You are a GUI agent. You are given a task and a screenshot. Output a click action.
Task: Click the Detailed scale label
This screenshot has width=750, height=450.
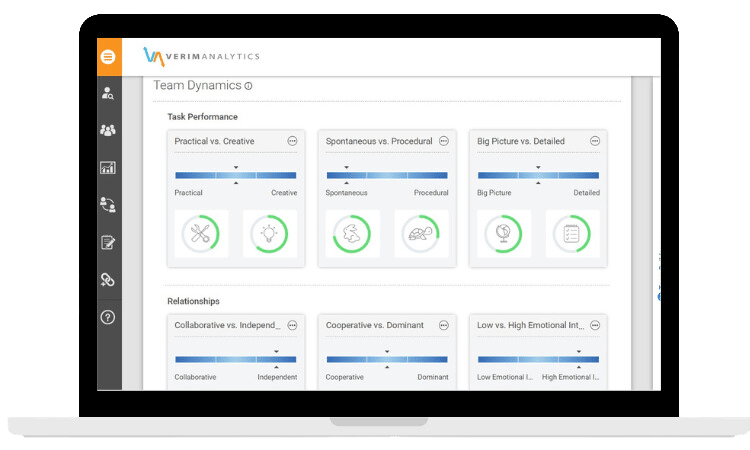[586, 193]
